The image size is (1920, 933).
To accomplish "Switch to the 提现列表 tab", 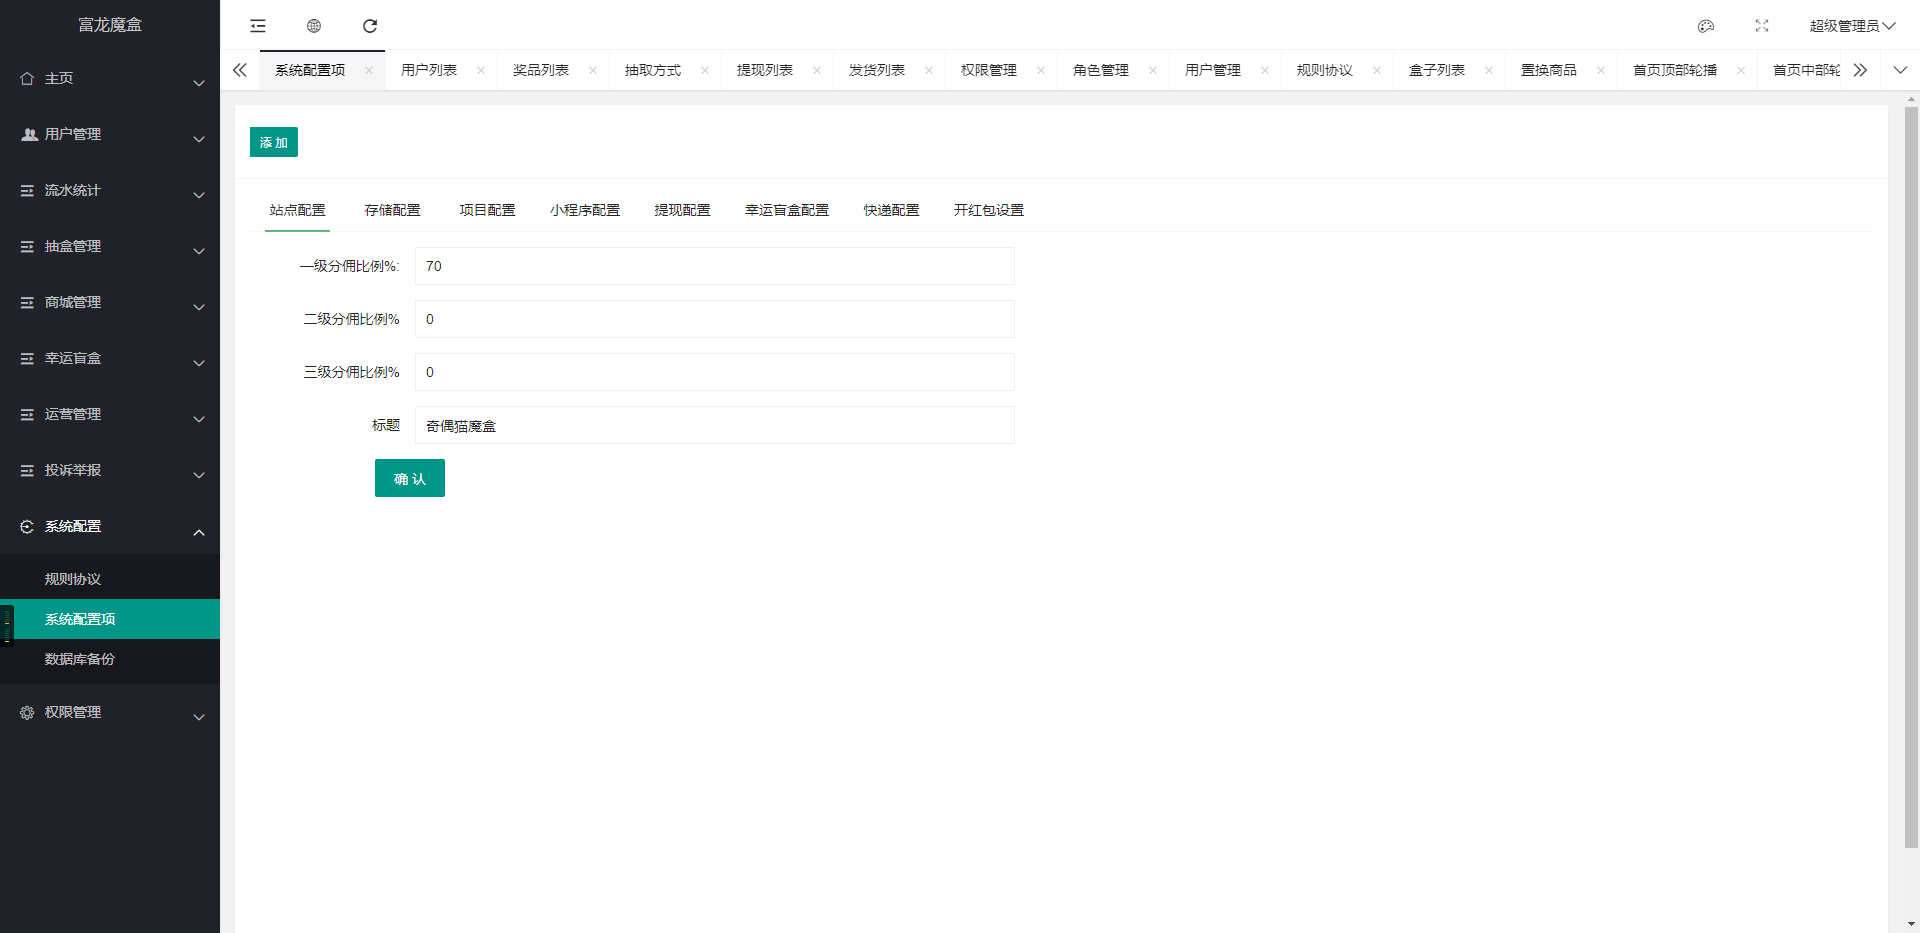I will pos(765,70).
